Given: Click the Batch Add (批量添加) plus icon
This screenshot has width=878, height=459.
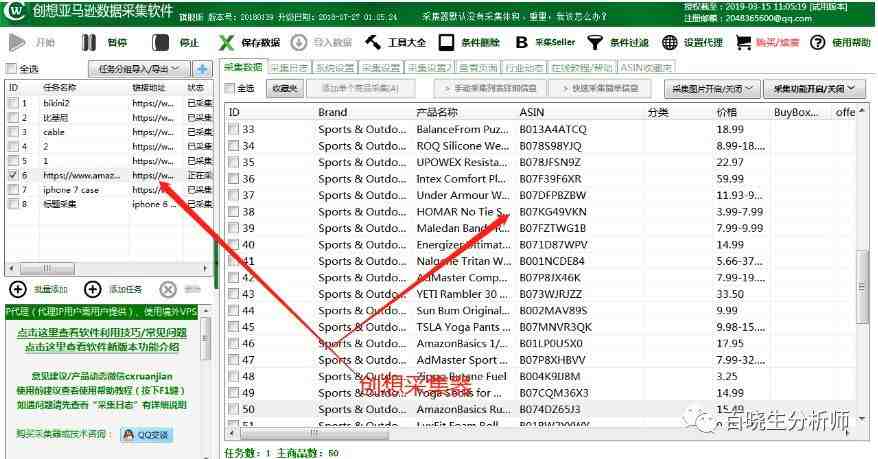Looking at the screenshot, I should pyautogui.click(x=18, y=289).
